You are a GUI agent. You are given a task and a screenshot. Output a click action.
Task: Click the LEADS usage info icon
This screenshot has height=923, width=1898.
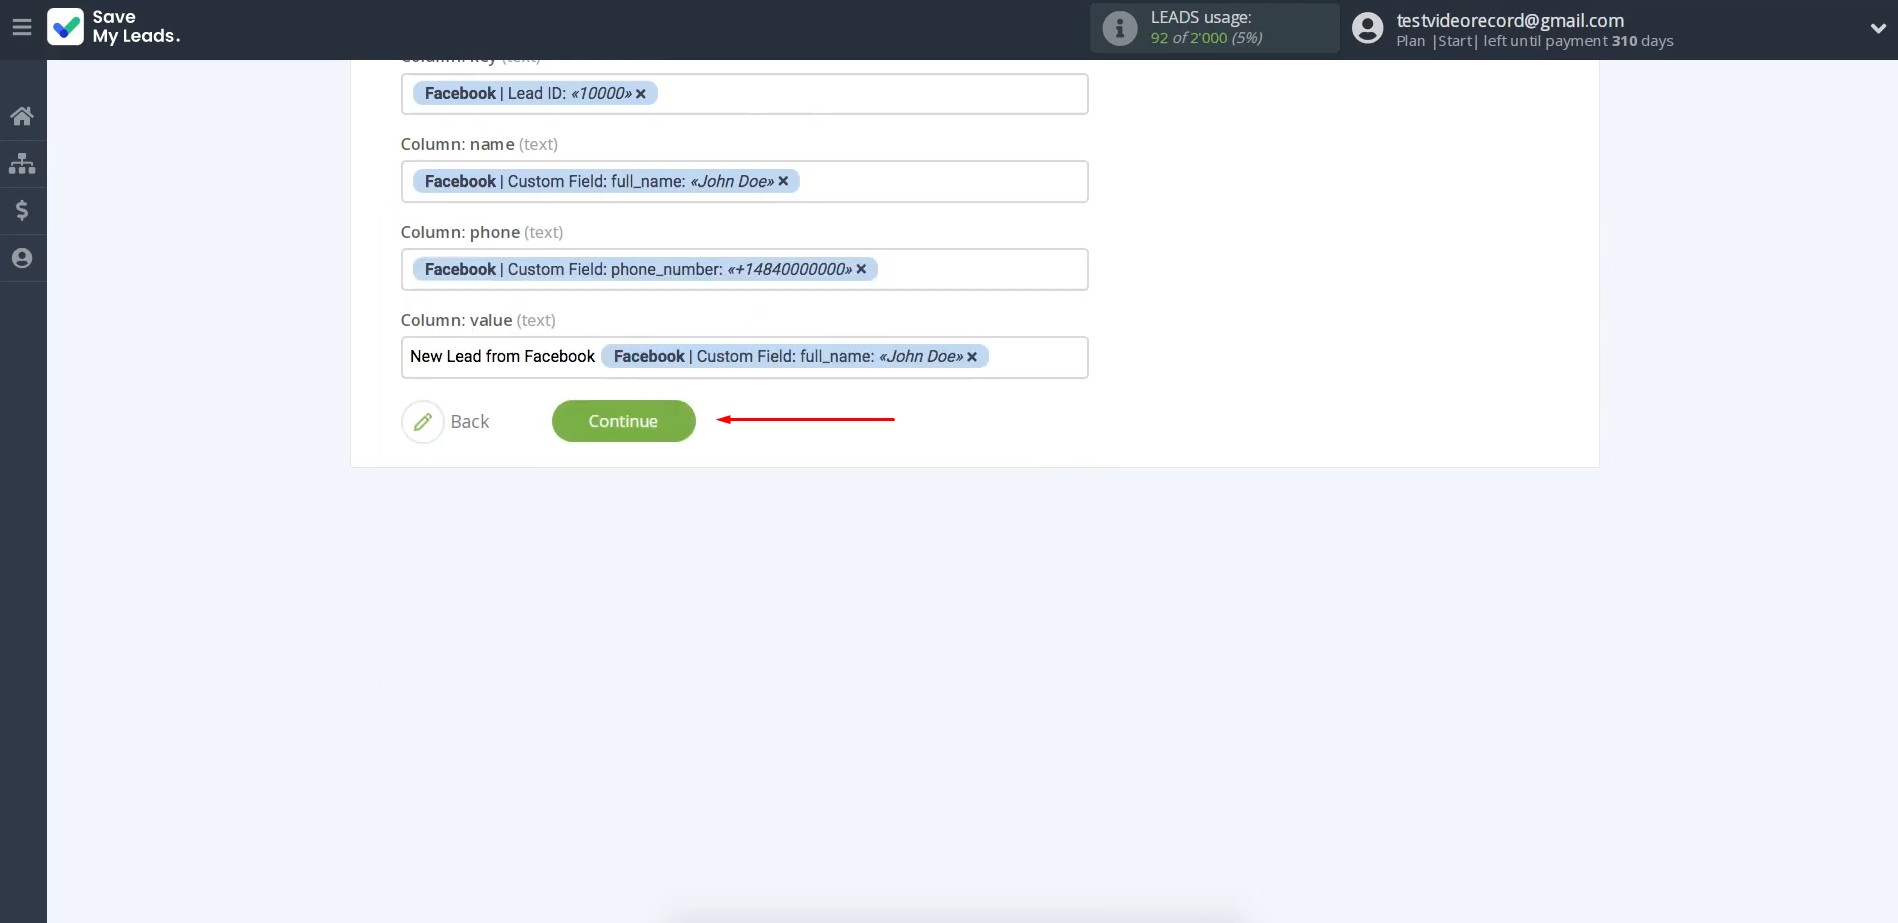(x=1119, y=28)
